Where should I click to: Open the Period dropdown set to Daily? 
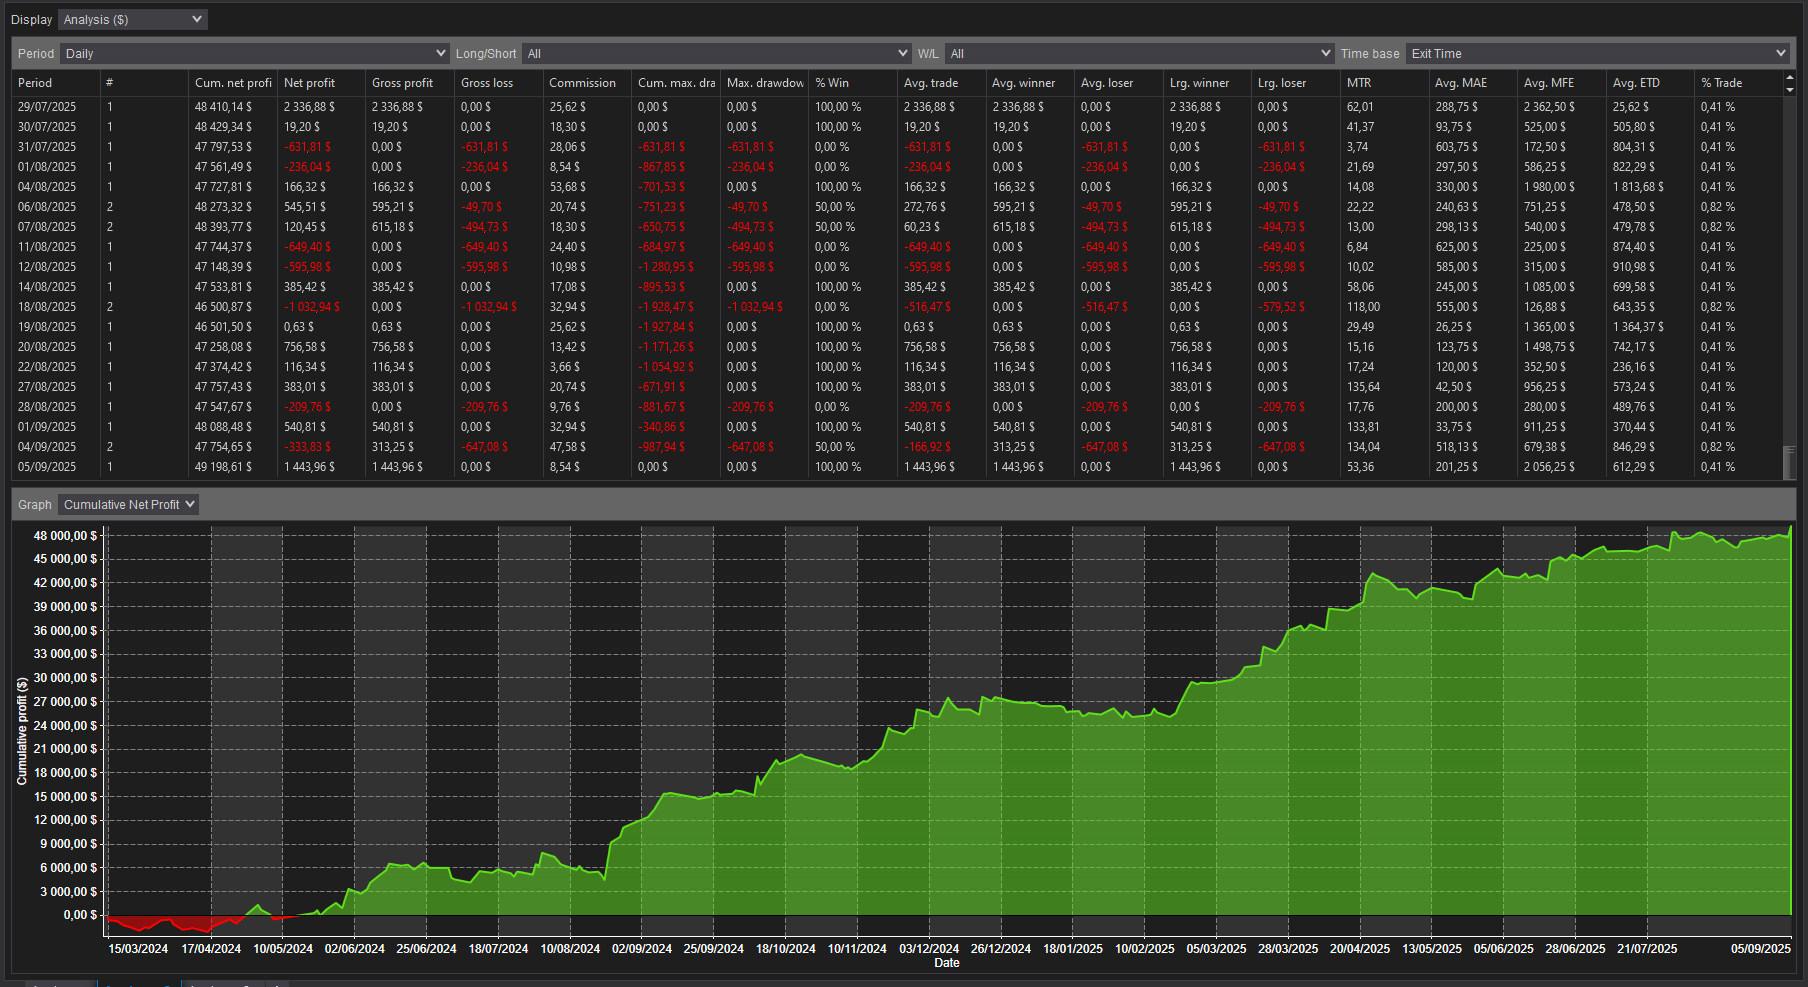tap(254, 53)
